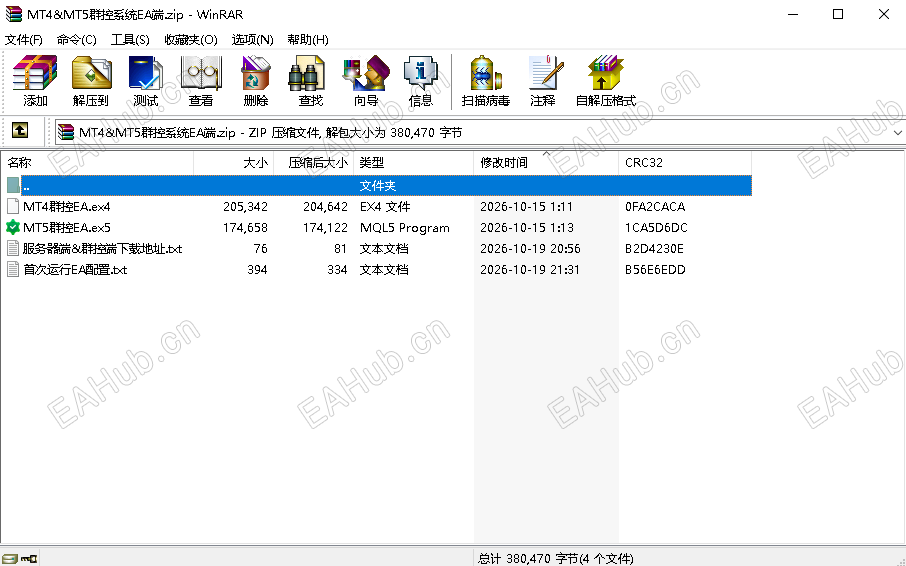The width and height of the screenshot is (906, 566).
Task: Click modified time 2026-10-19 21:31
Action: pos(530,270)
